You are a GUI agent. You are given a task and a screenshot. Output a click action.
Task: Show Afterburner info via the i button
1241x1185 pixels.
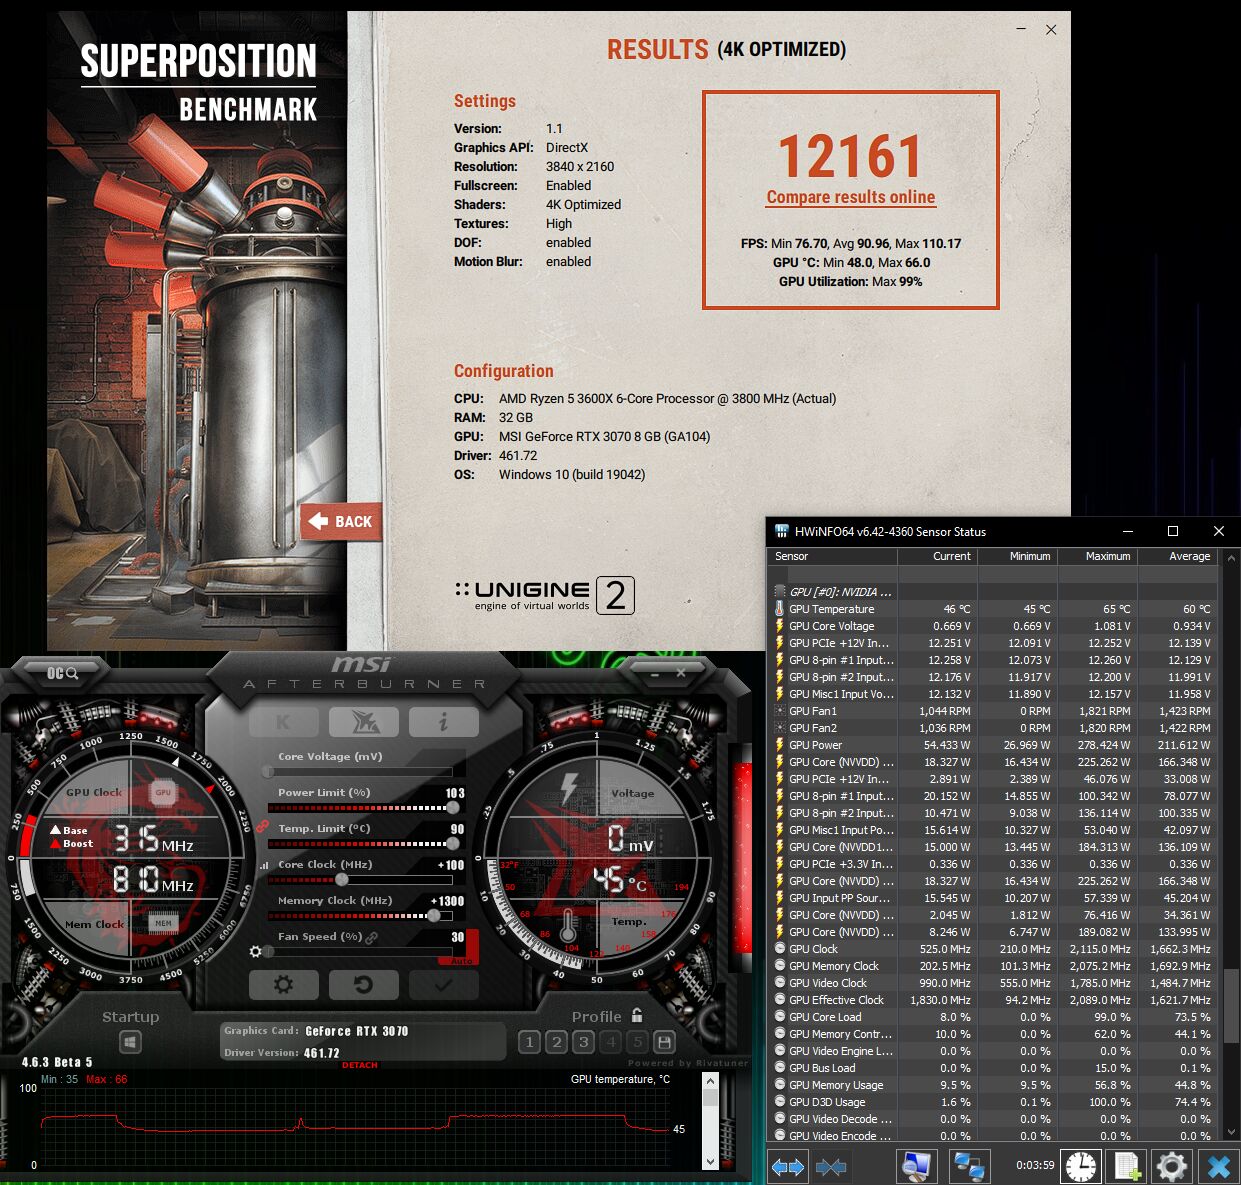443,722
